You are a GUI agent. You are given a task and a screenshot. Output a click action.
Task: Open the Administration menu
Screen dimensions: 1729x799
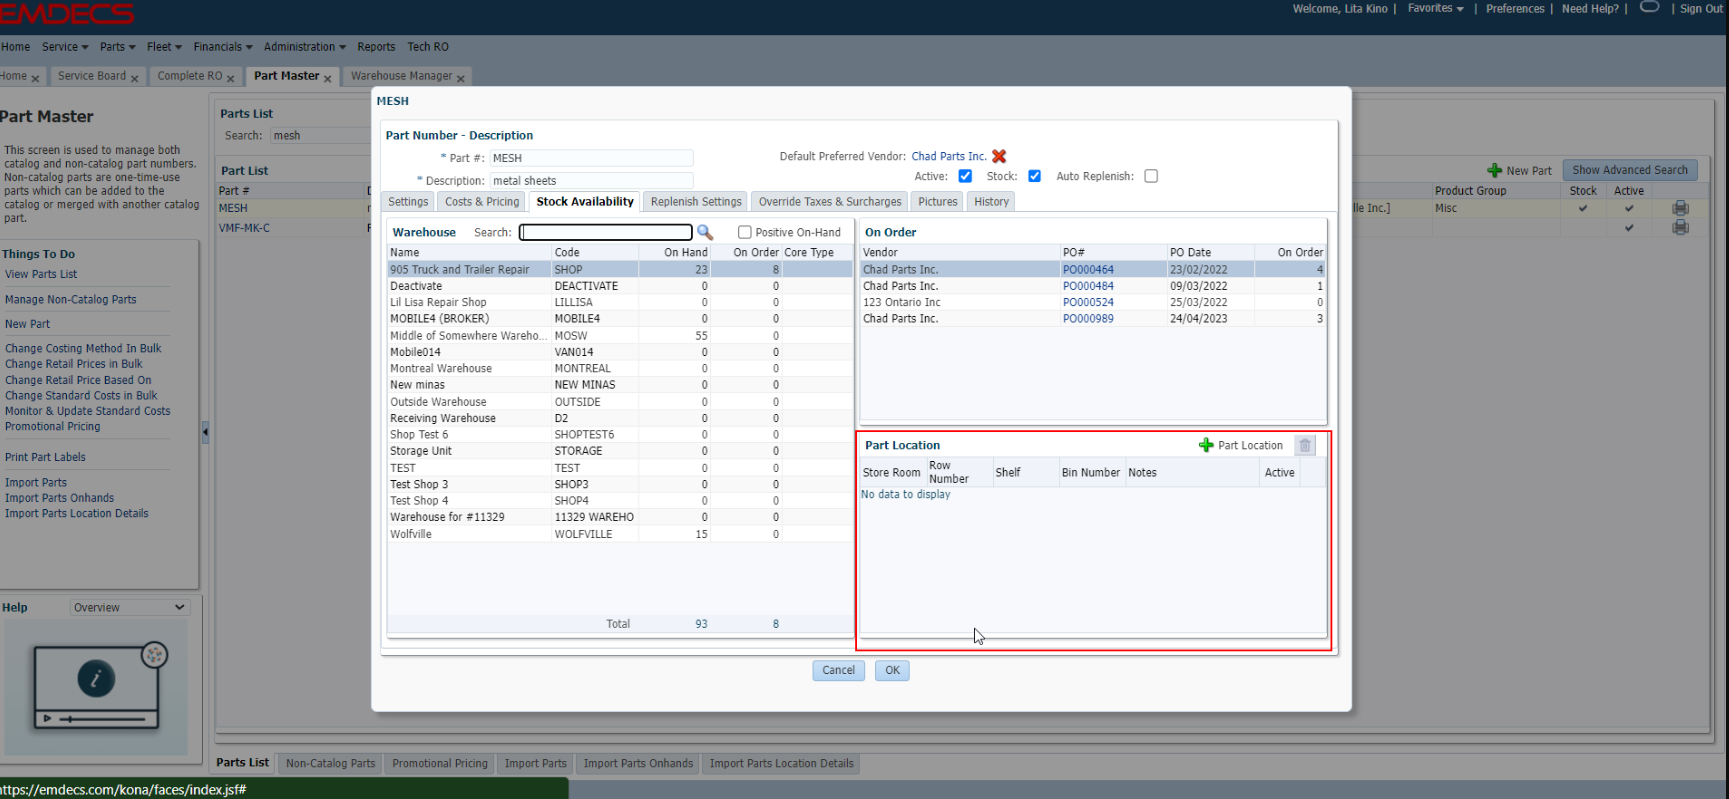click(304, 47)
